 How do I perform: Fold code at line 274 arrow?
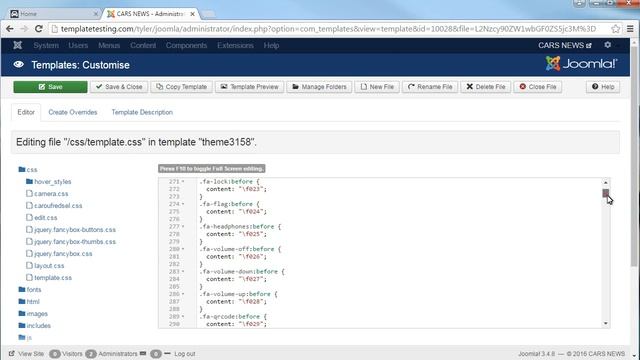point(183,204)
